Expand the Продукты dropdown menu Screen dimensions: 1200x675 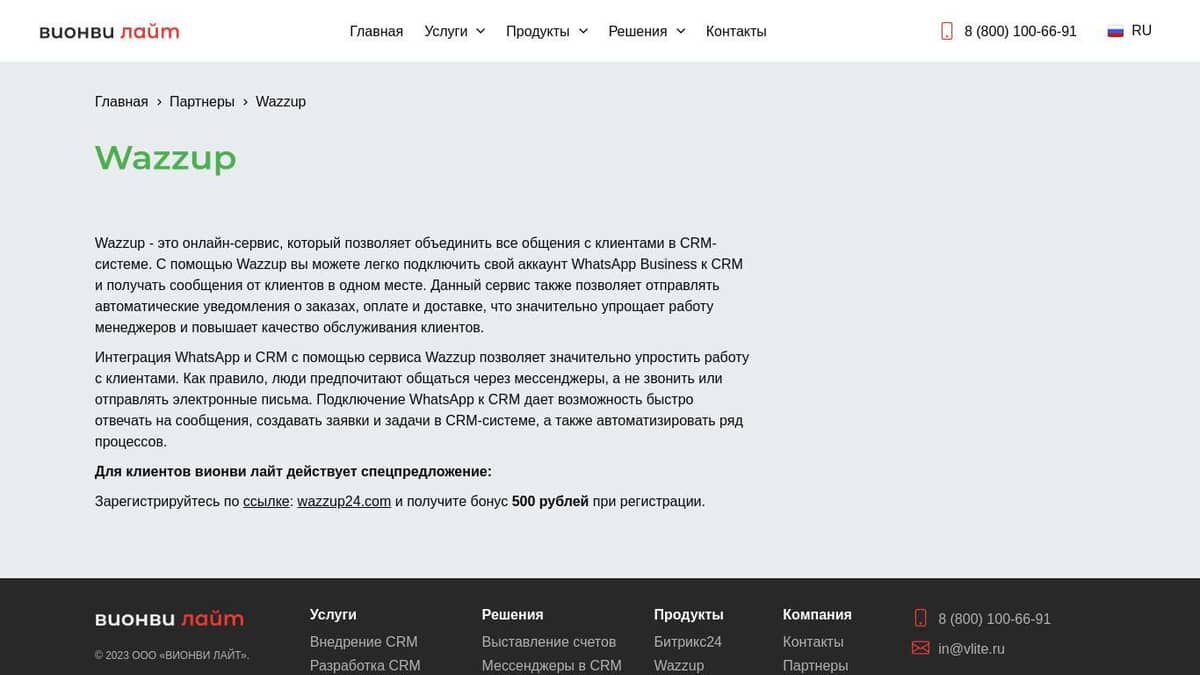pyautogui.click(x=546, y=31)
